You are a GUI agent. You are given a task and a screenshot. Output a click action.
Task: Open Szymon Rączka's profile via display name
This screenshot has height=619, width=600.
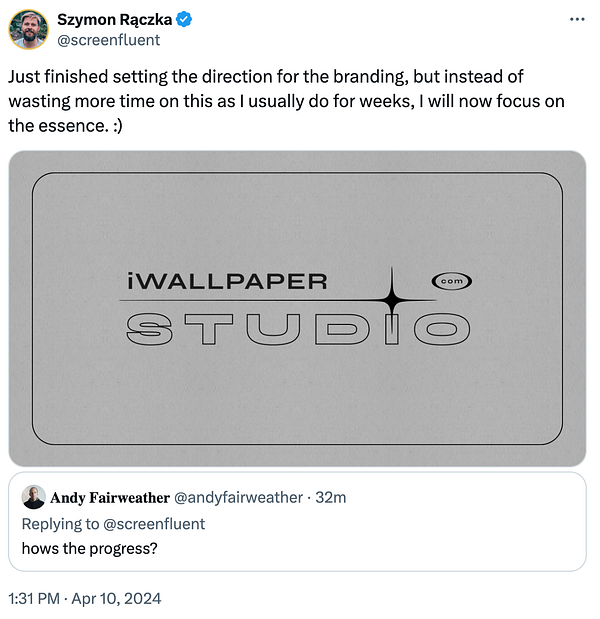click(112, 19)
